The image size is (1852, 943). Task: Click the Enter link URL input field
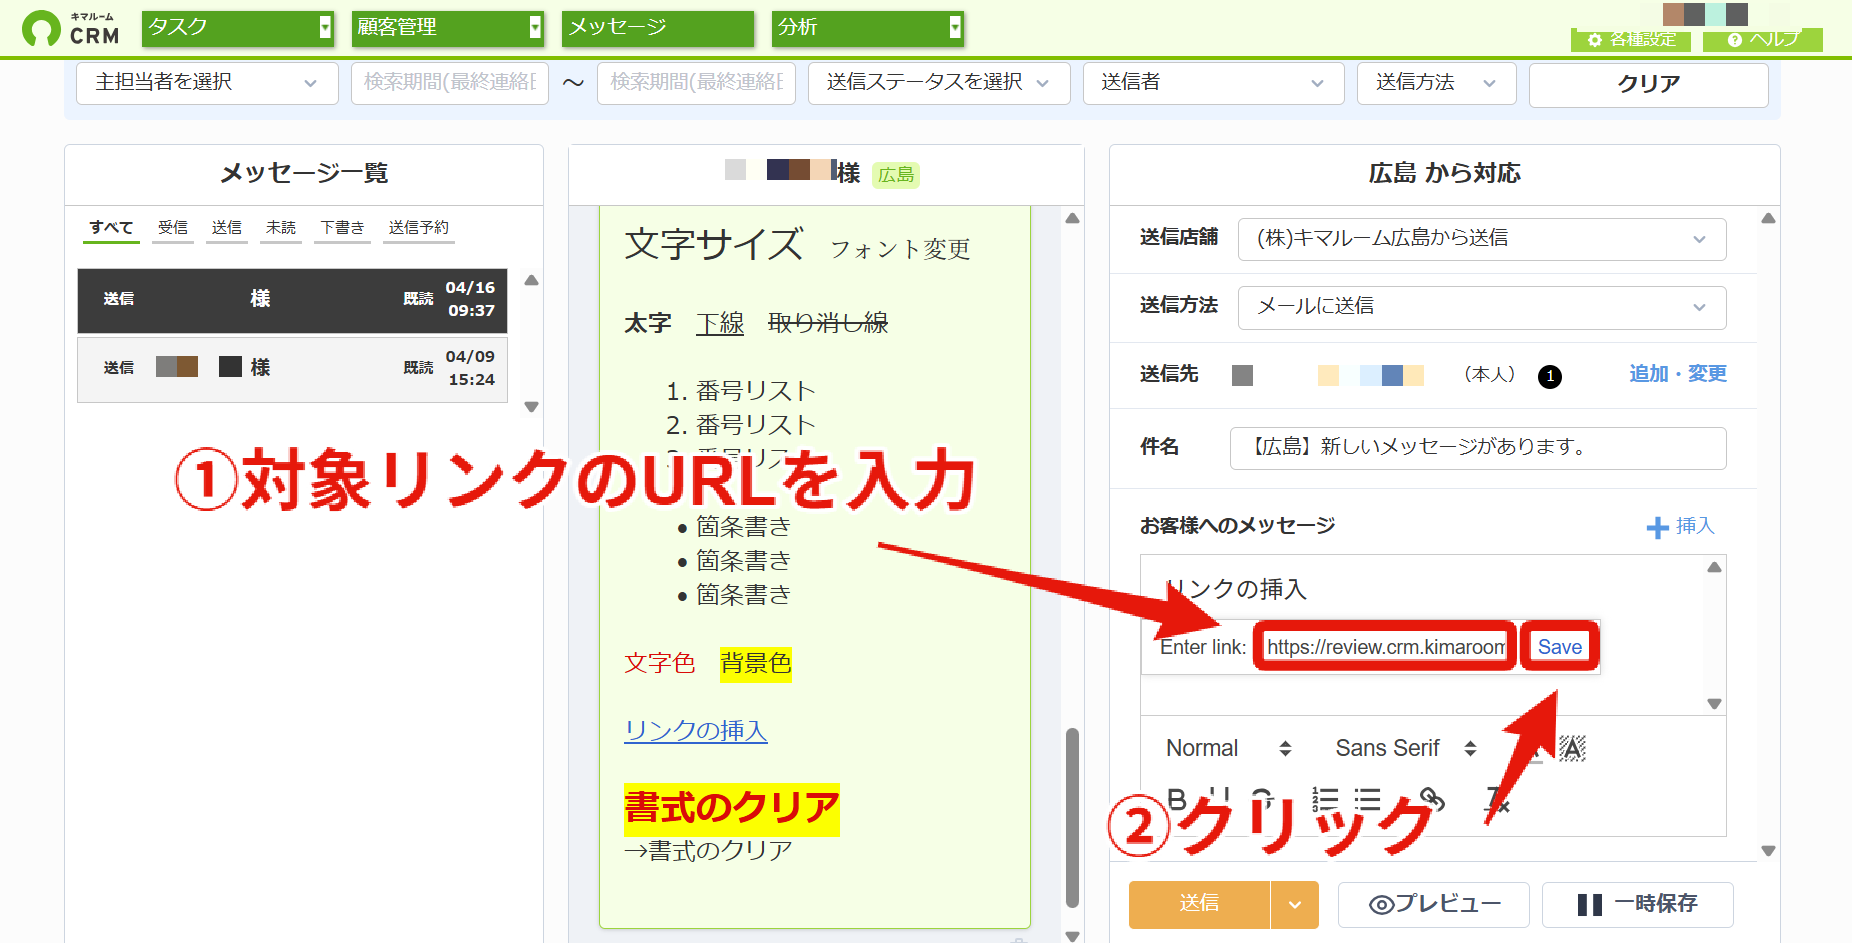1385,647
